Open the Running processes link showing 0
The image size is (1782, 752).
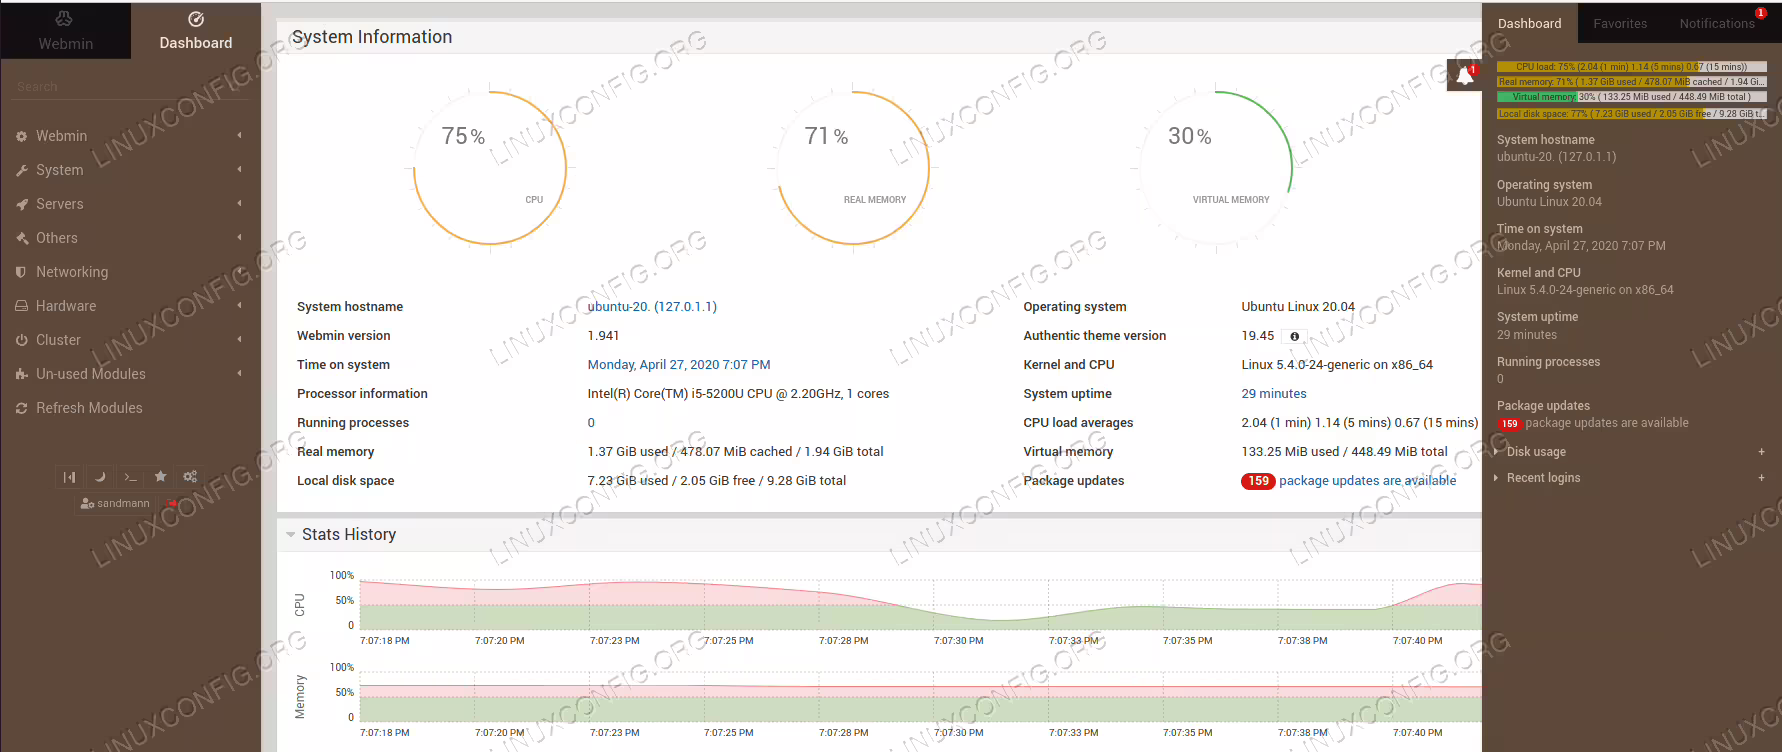(x=591, y=423)
